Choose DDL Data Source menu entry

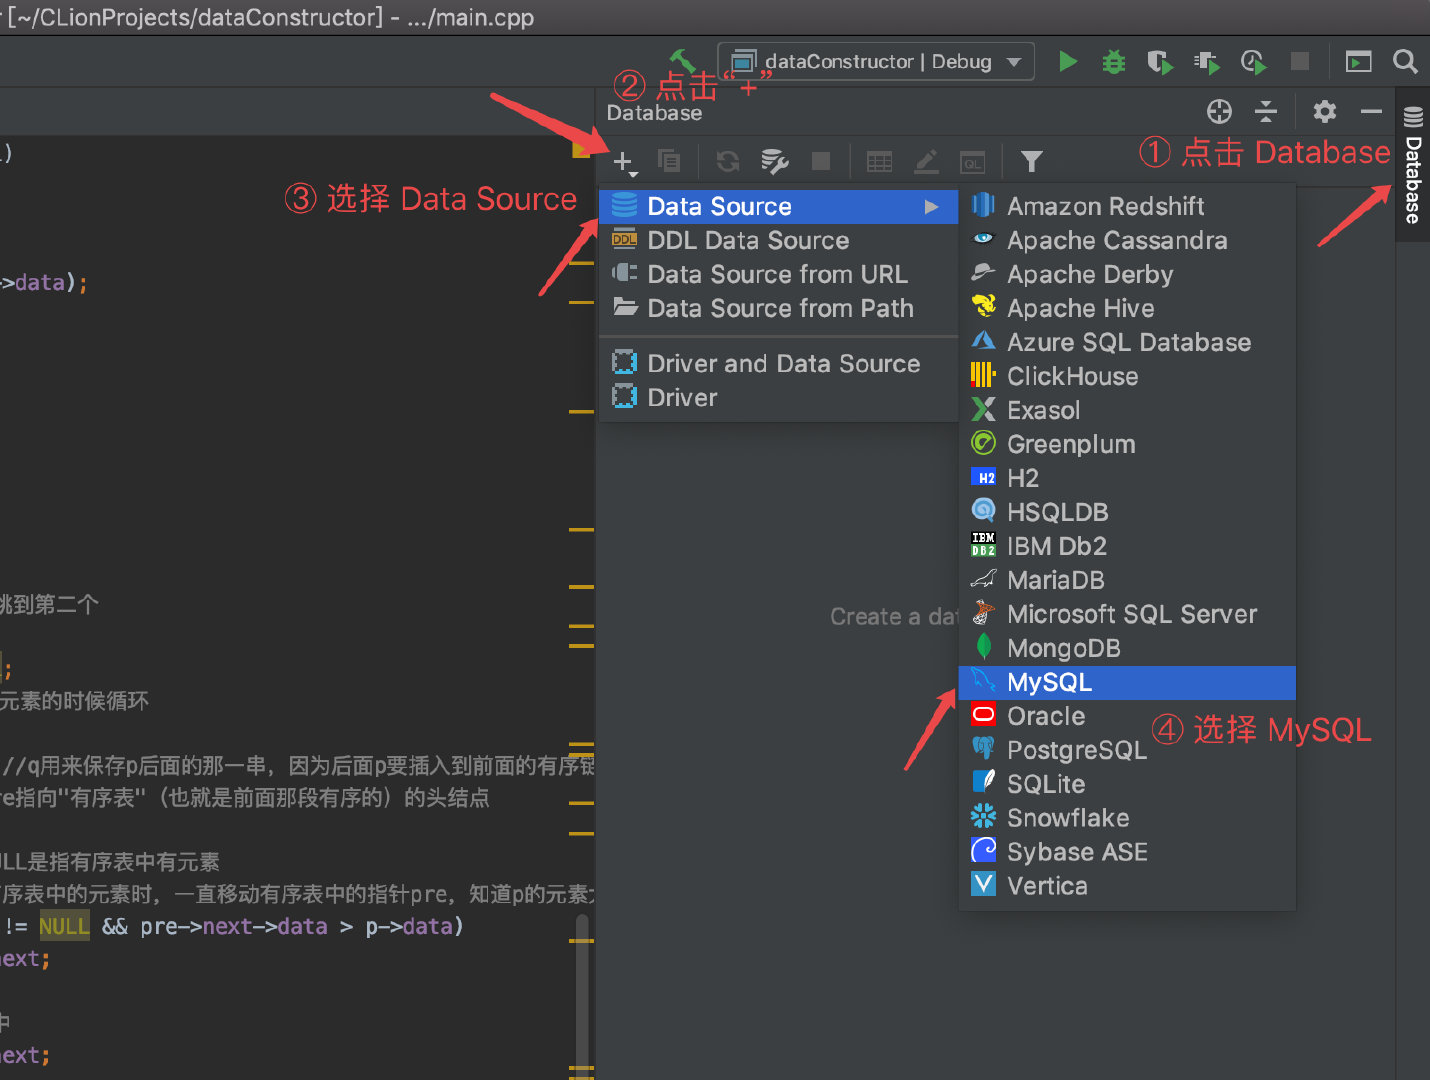pyautogui.click(x=778, y=241)
